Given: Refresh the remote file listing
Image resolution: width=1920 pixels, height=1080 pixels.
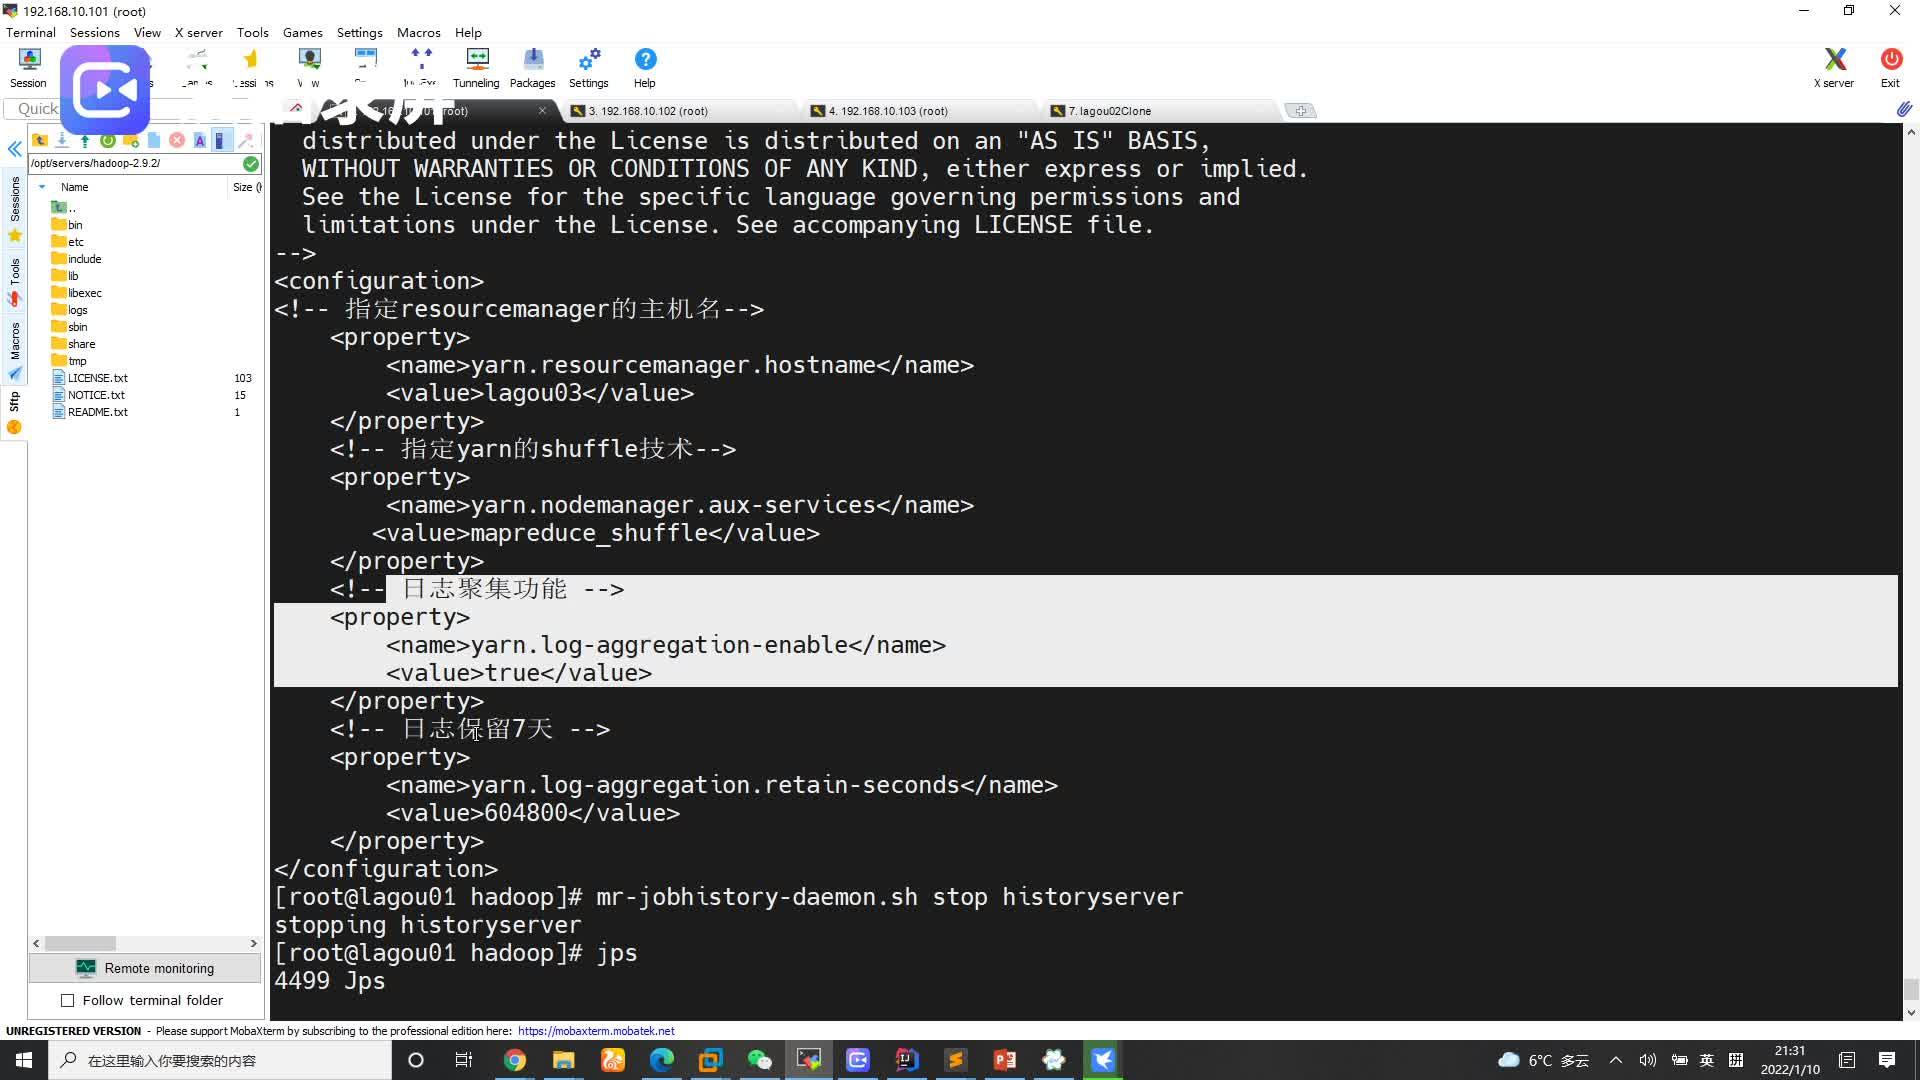Looking at the screenshot, I should click(107, 140).
